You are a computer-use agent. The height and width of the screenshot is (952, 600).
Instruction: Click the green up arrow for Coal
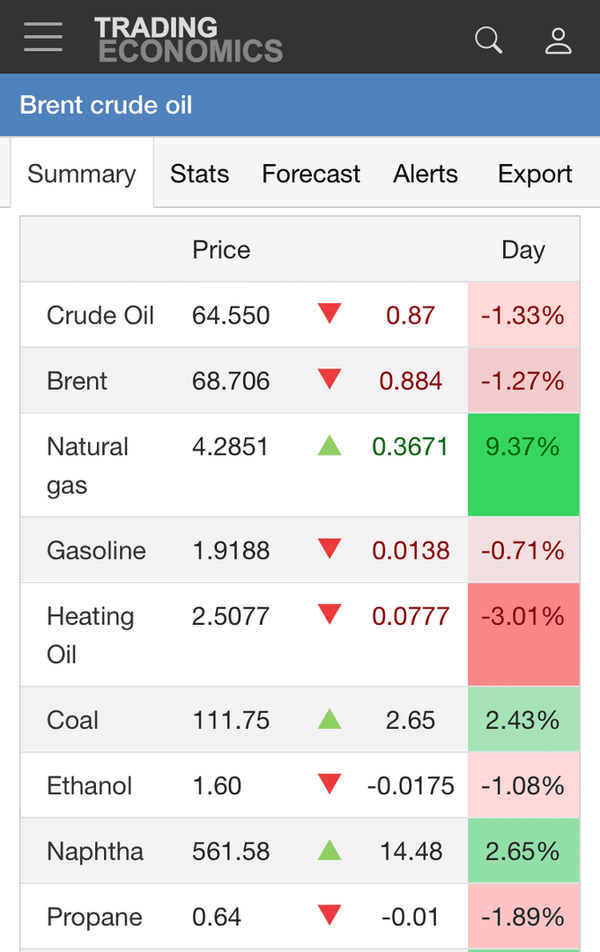[329, 719]
